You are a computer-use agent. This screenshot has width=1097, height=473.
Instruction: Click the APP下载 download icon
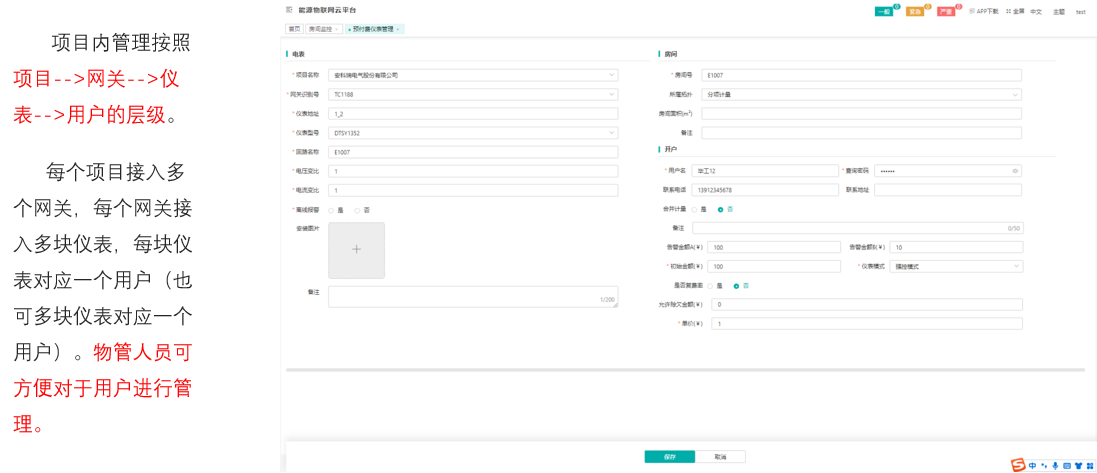click(973, 11)
